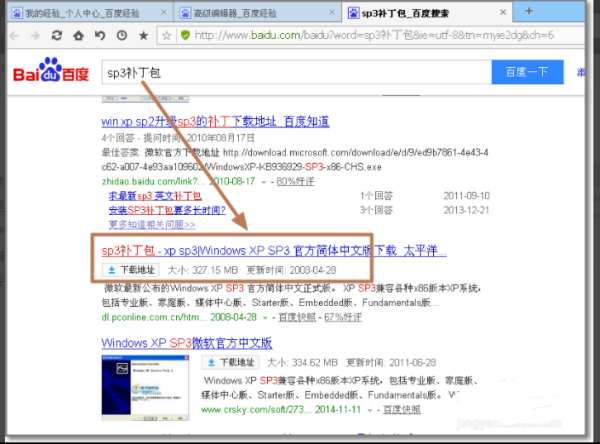Viewport: 600px width, 444px height.
Task: Open win xp sp2升级sp3 补丁下载地址 result
Action: (215, 122)
